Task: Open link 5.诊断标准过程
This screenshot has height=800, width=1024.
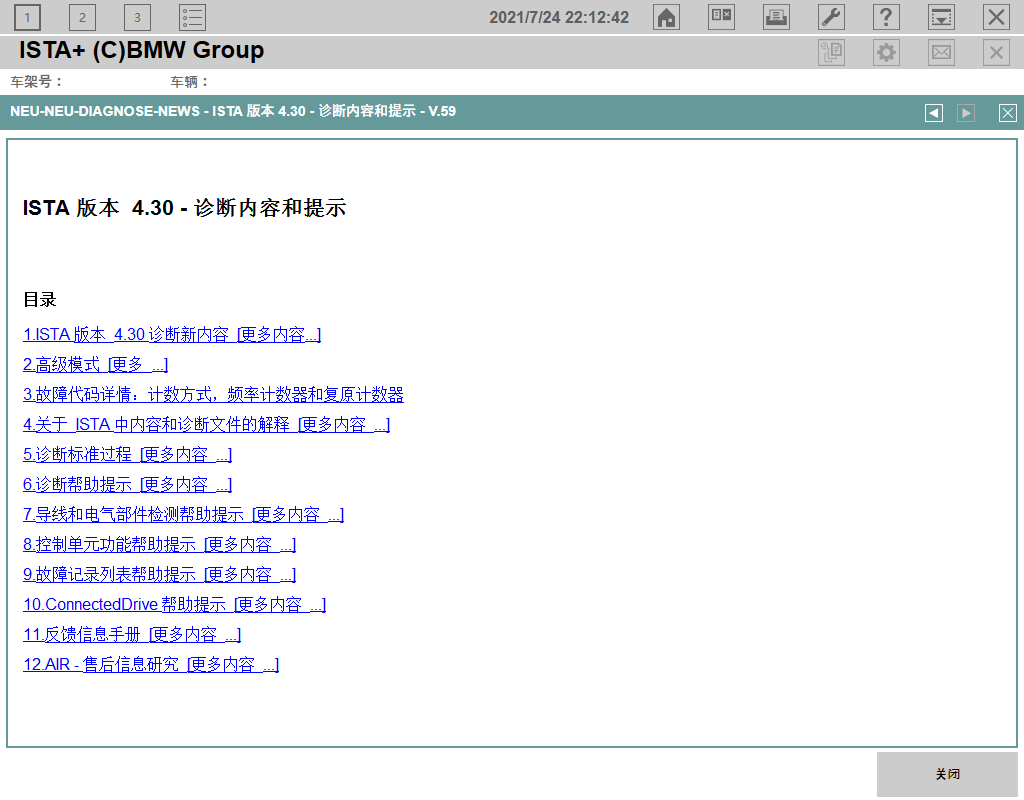Action: pos(127,455)
